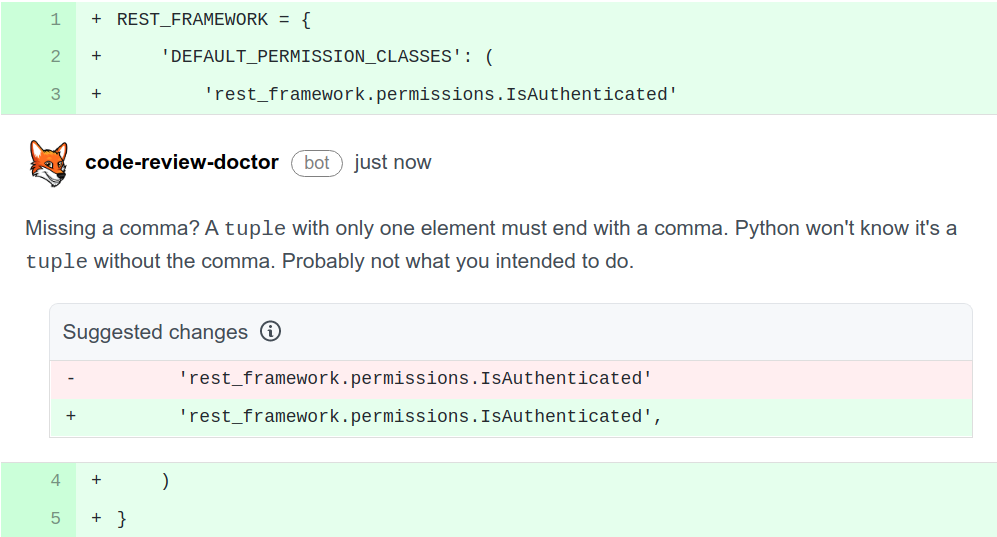The height and width of the screenshot is (537, 997).
Task: Open the Suggested changes info icon
Action: (270, 331)
